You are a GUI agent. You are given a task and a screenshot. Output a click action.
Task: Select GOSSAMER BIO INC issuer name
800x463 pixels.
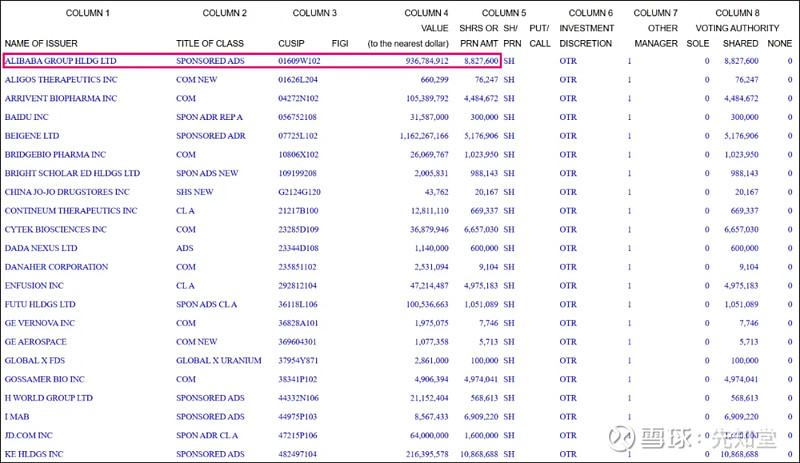click(45, 379)
